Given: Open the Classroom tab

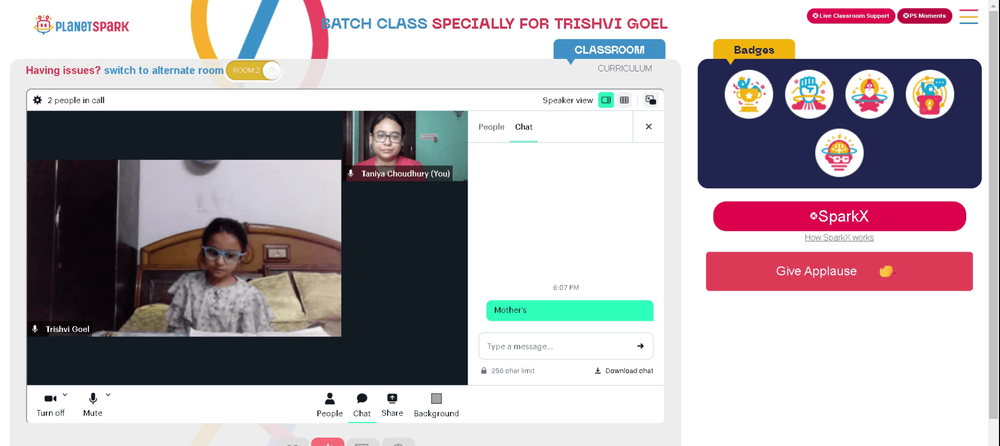Looking at the screenshot, I should tap(609, 50).
